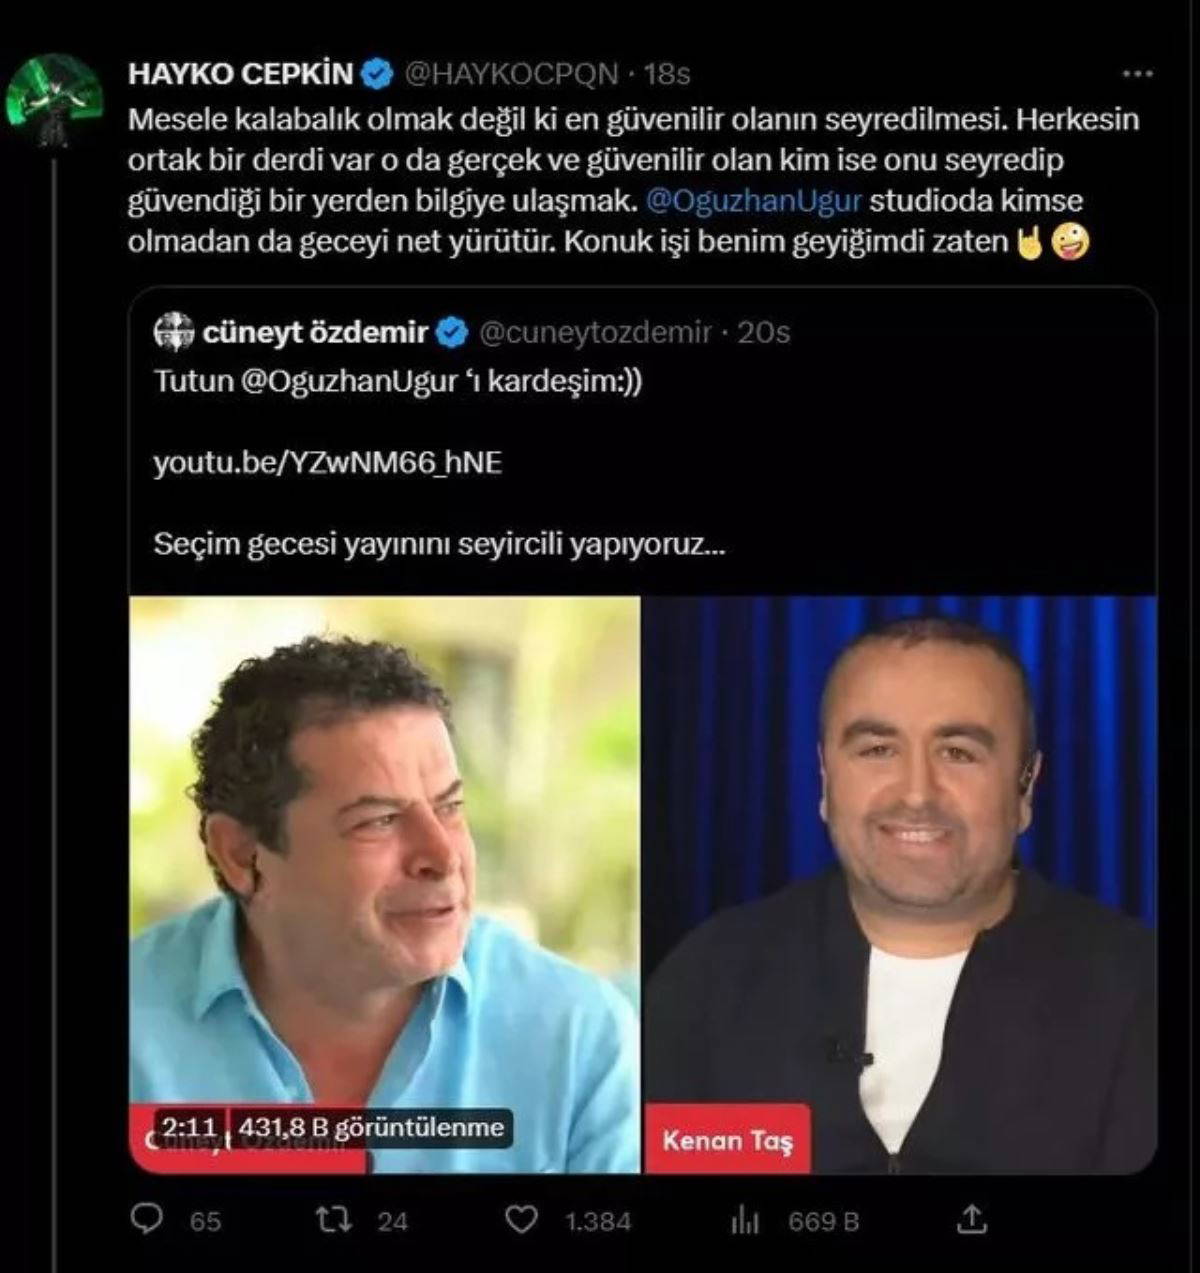Open the @cuneytozdemir handle
This screenshot has height=1273, width=1200.
(596, 332)
